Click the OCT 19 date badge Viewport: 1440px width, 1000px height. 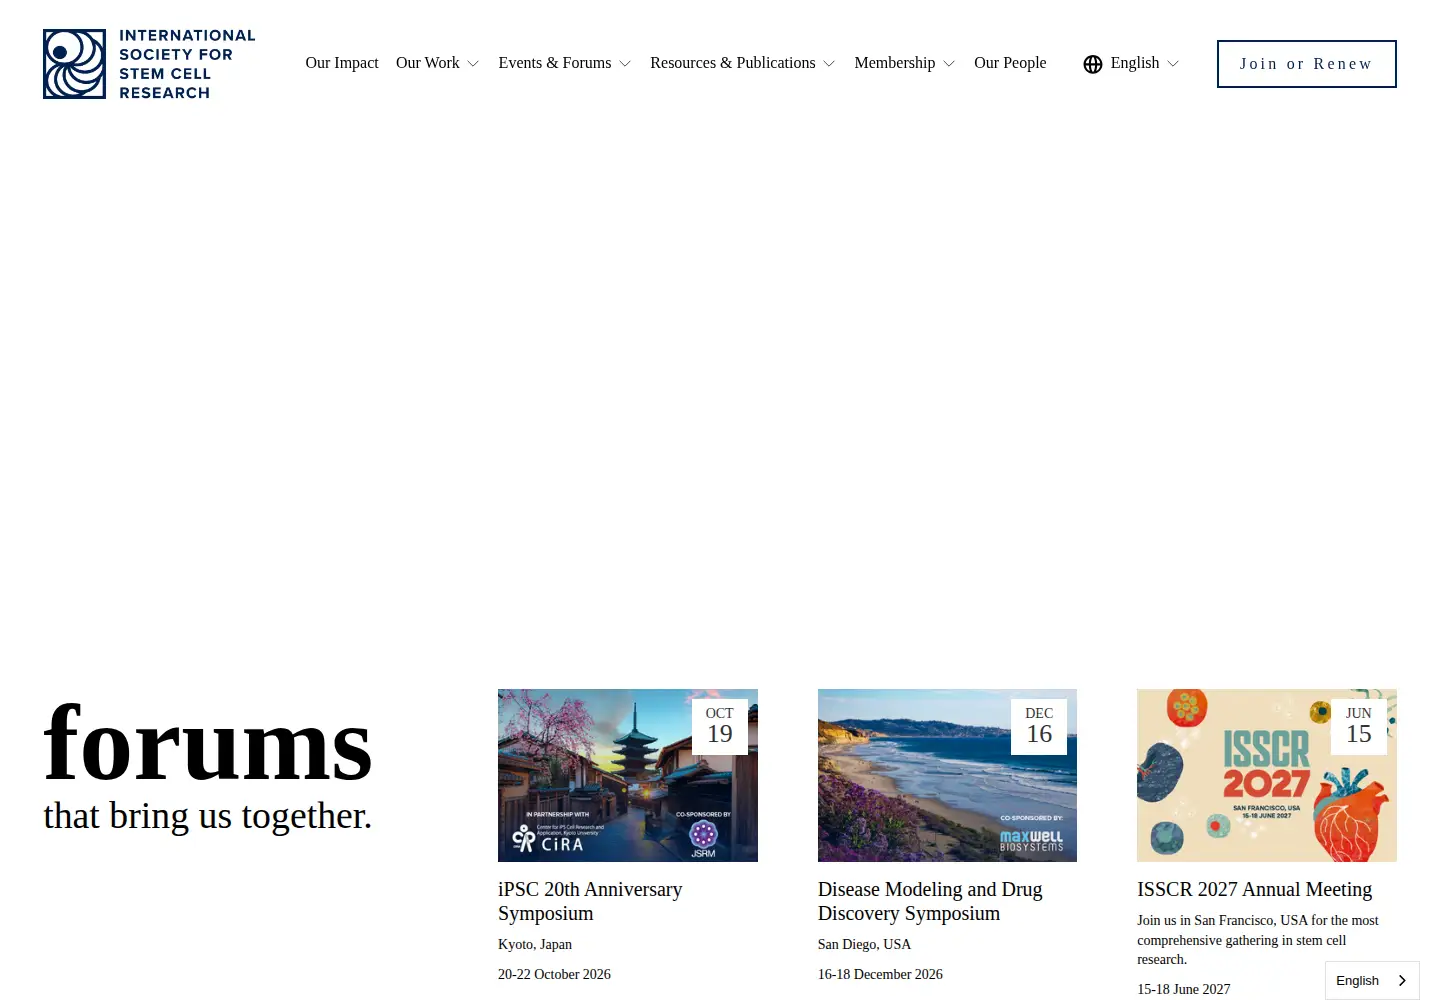(720, 727)
